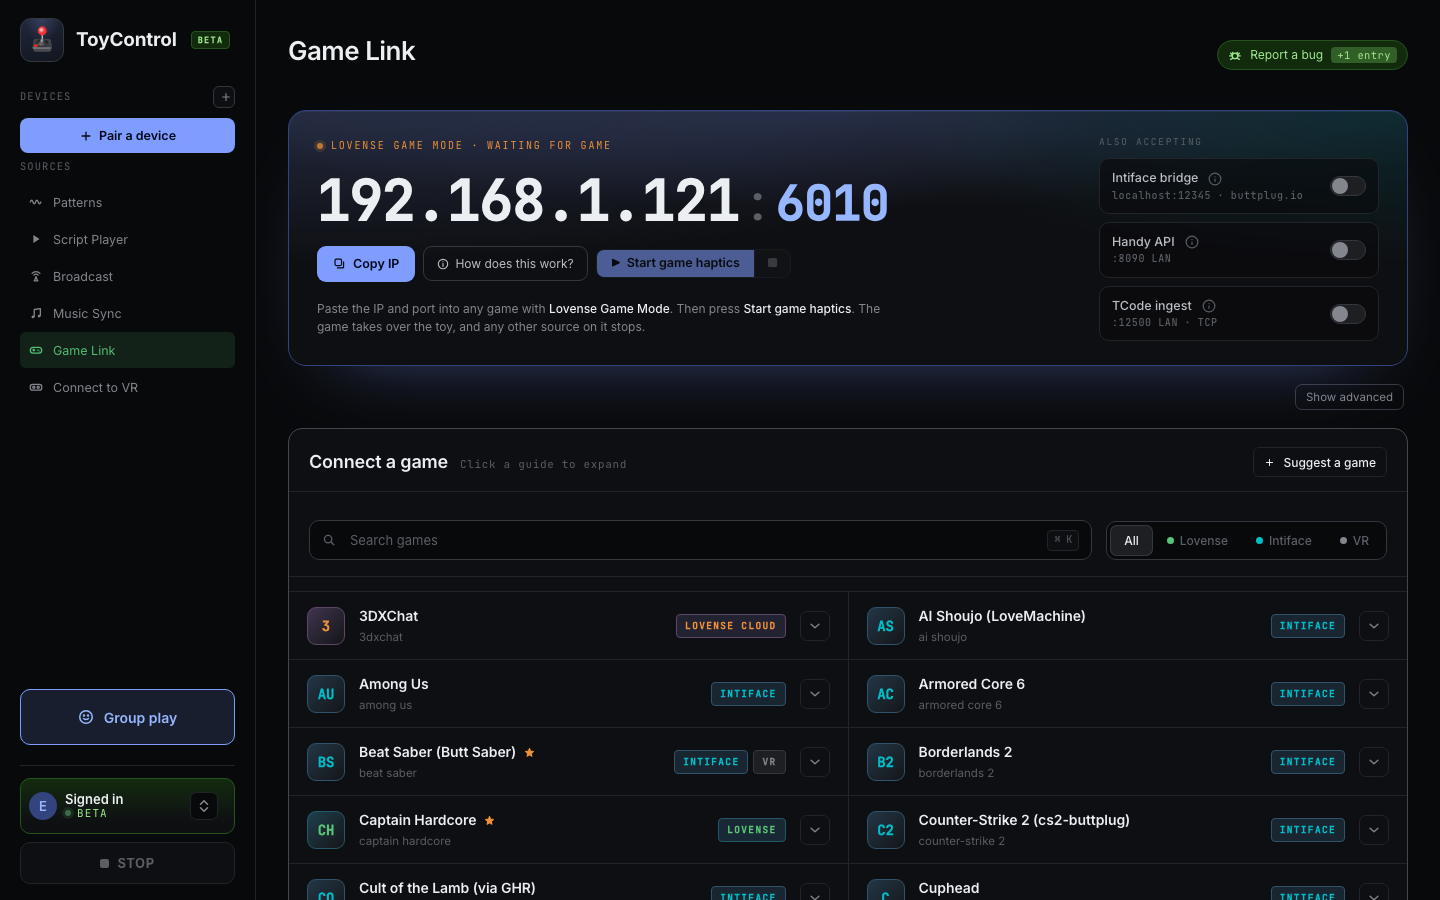This screenshot has width=1440, height=900.
Task: Click the ToyControl joystick logo
Action: point(42,40)
